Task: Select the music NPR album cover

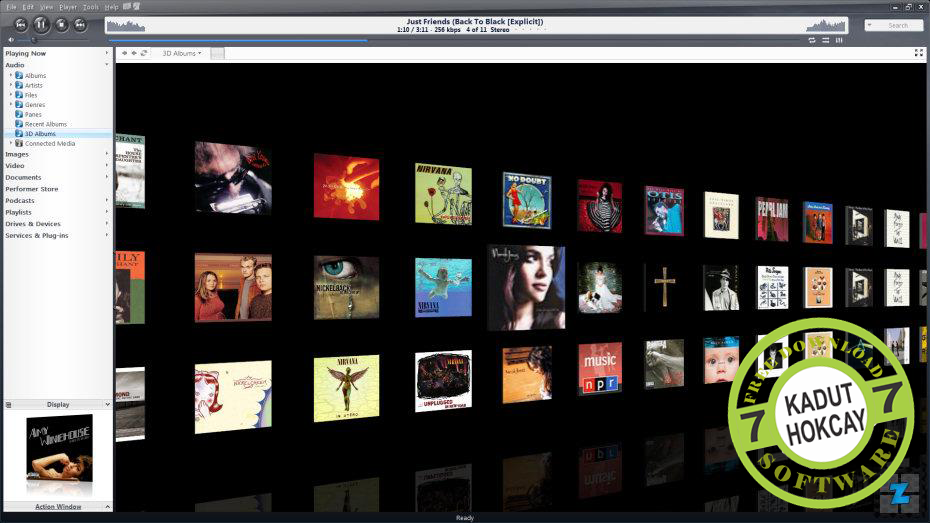Action: pyautogui.click(x=600, y=369)
